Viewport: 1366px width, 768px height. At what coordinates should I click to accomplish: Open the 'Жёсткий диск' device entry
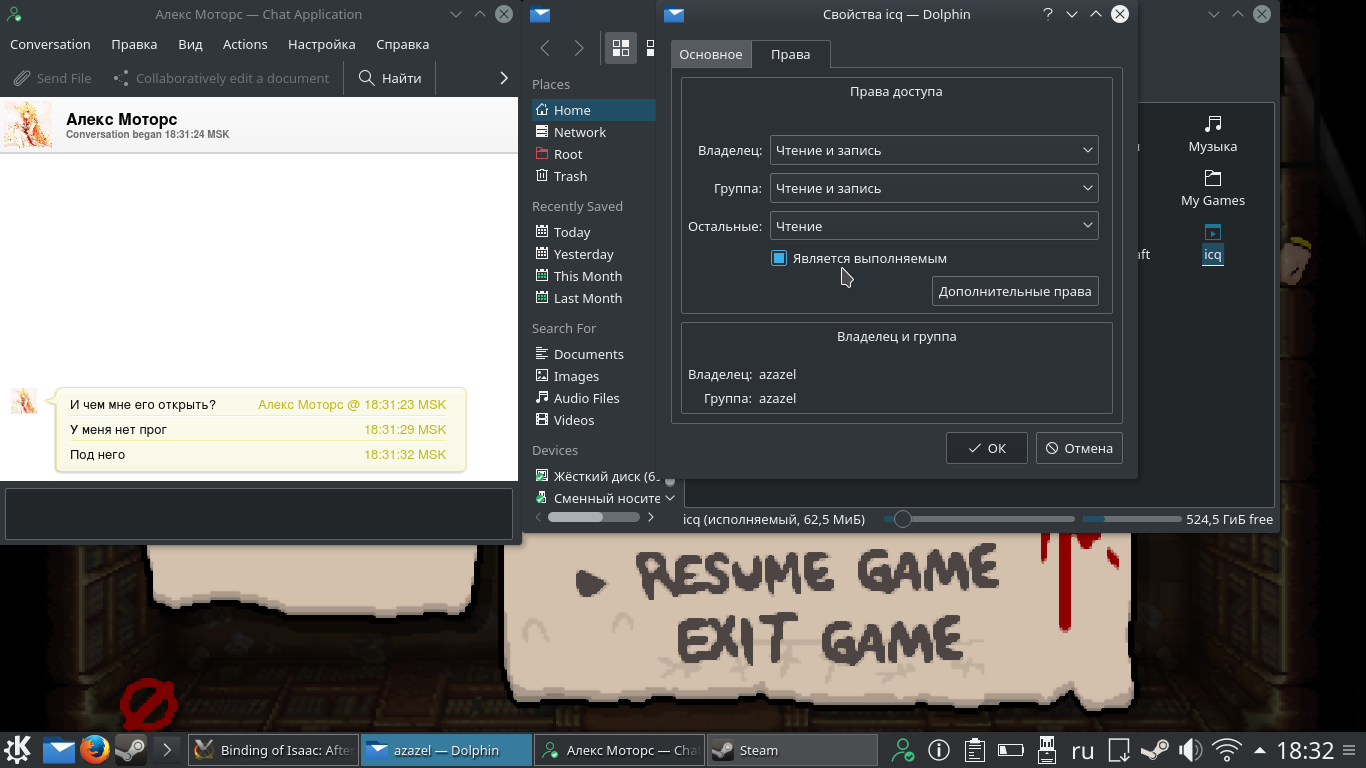[x=597, y=476]
